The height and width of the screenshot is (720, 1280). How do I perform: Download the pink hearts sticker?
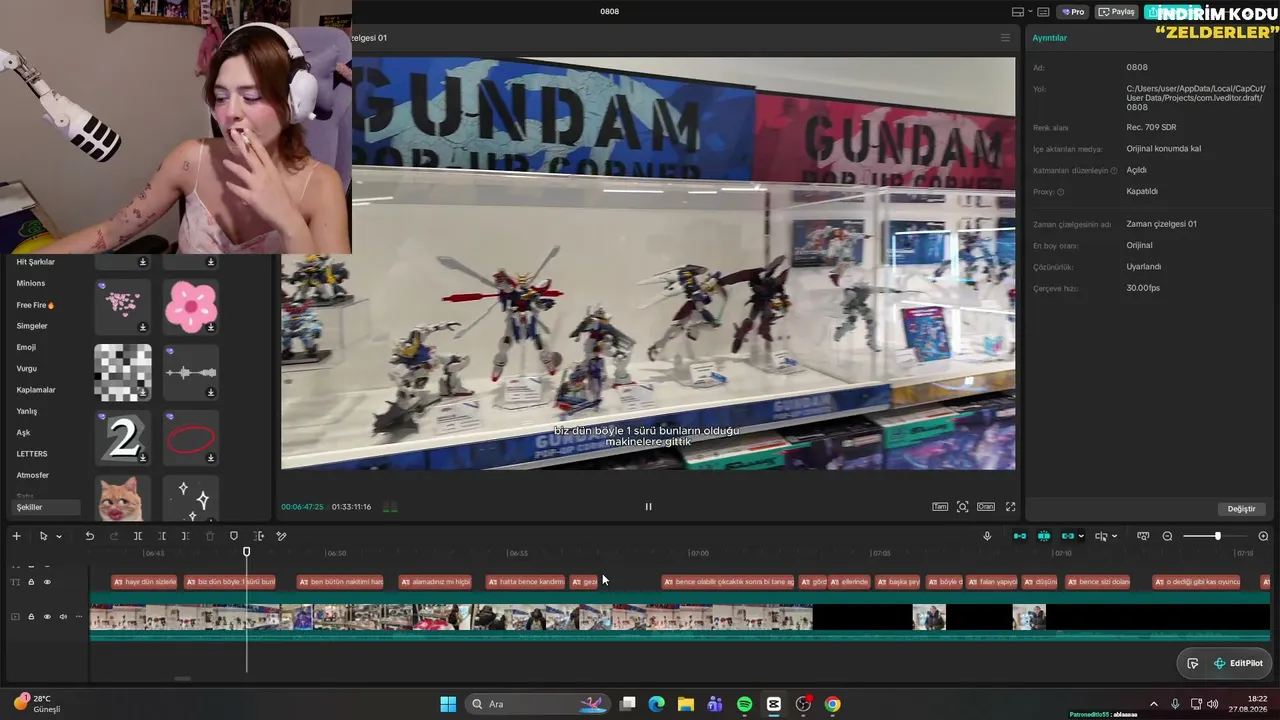click(x=142, y=327)
